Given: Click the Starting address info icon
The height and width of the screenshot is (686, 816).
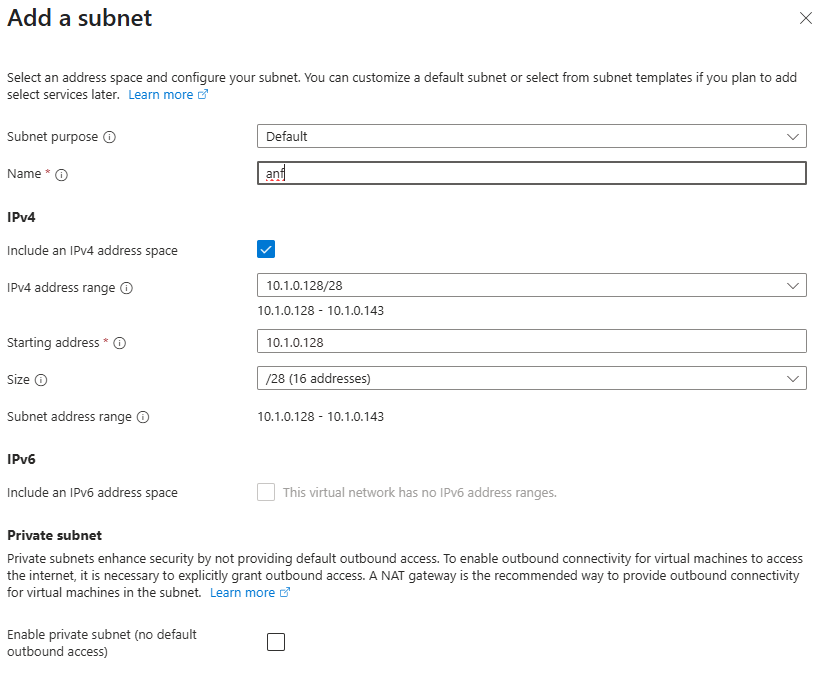Looking at the screenshot, I should click(120, 343).
